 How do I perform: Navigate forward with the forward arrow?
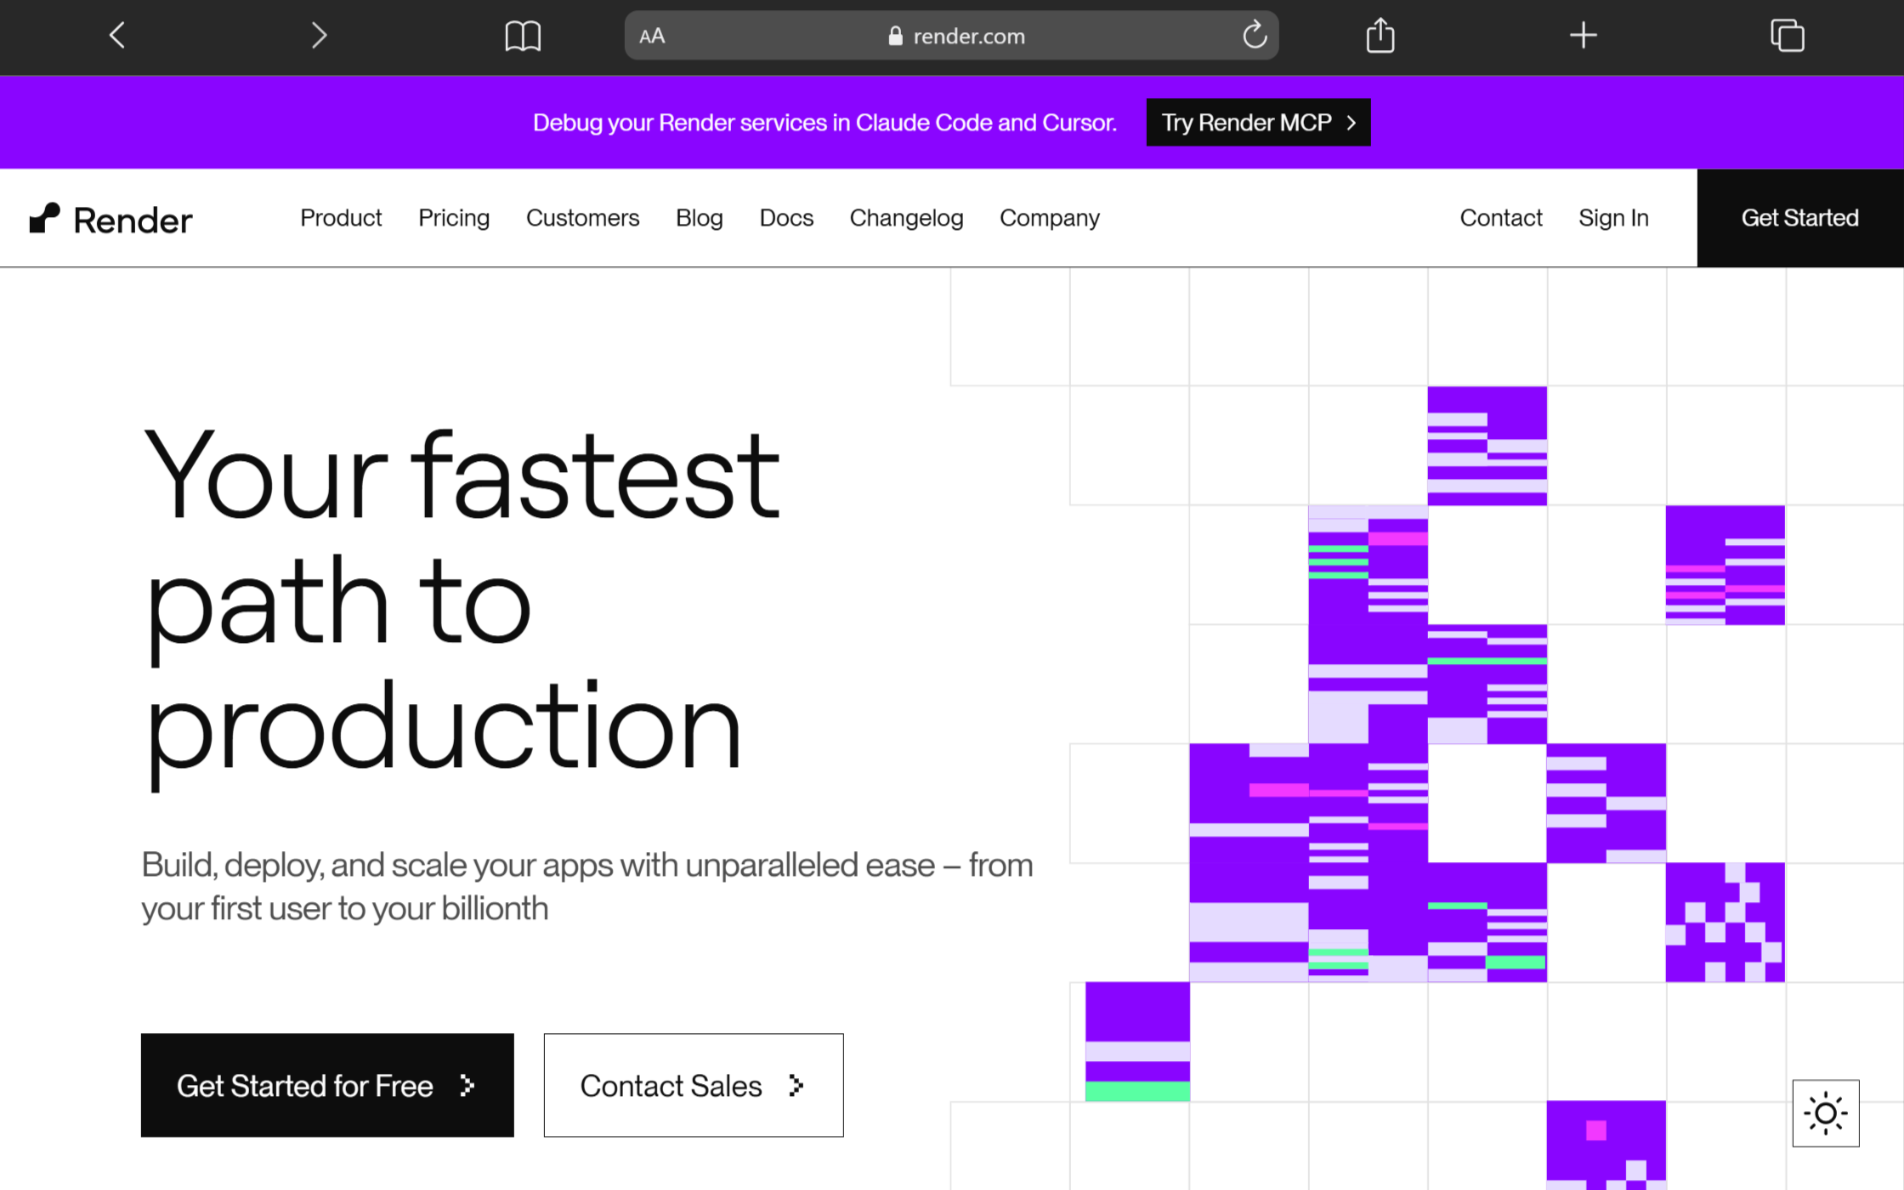coord(318,35)
